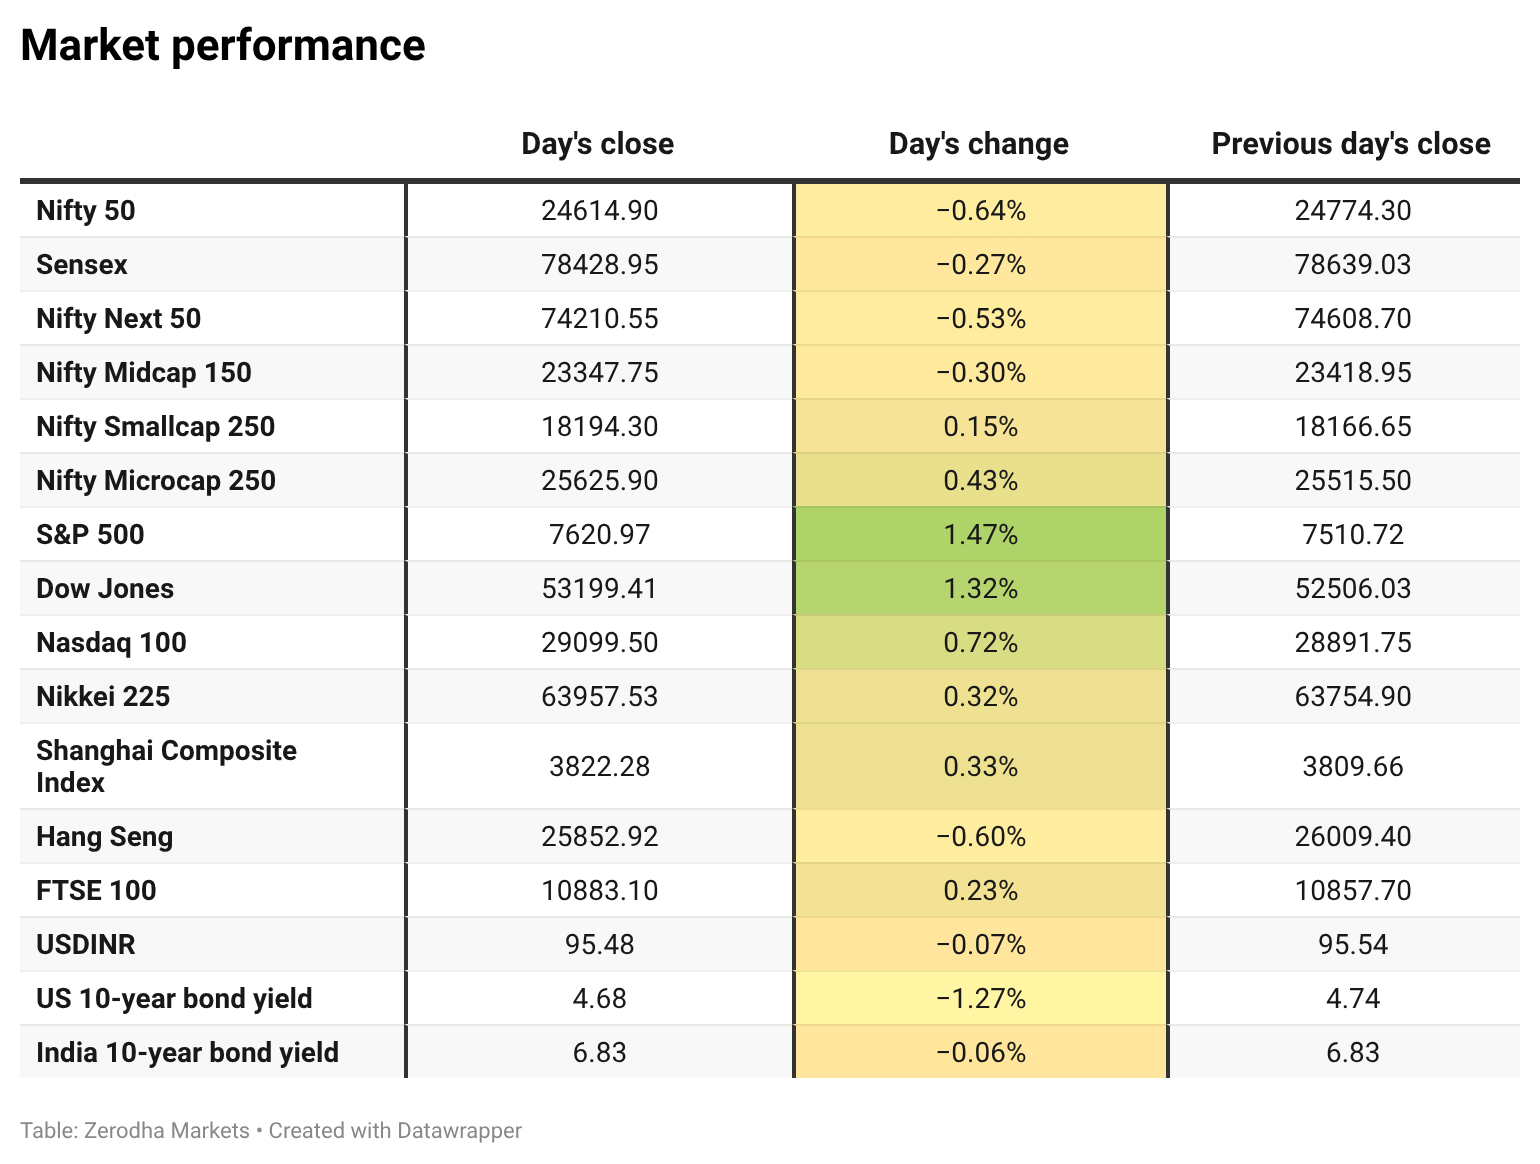The image size is (1540, 1164).
Task: Click the Day's close column header
Action: (x=597, y=144)
